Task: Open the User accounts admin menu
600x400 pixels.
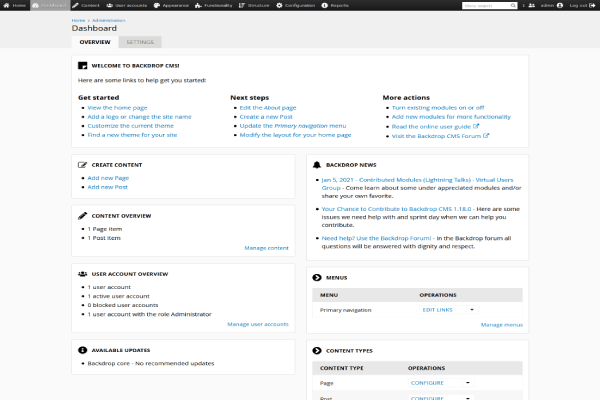Action: (130, 5)
